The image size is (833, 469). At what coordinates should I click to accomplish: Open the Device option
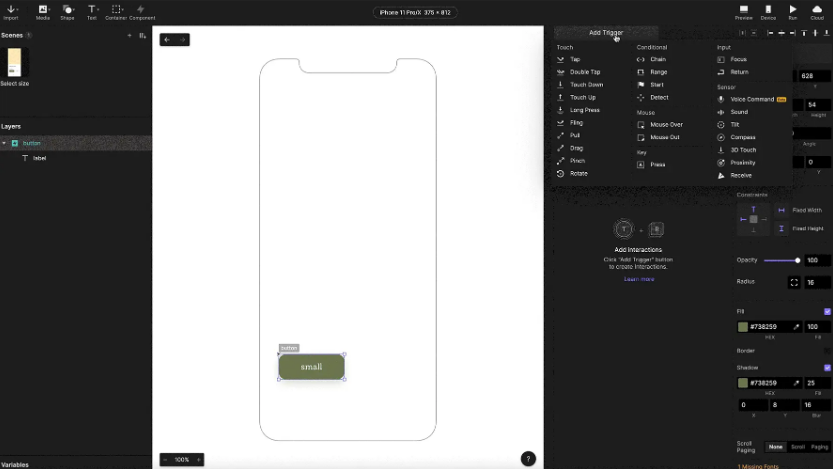[768, 12]
